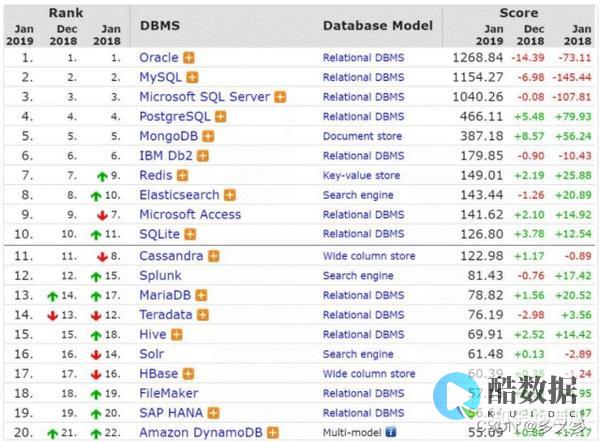
Task: Open the MongoDB link
Action: 169,136
